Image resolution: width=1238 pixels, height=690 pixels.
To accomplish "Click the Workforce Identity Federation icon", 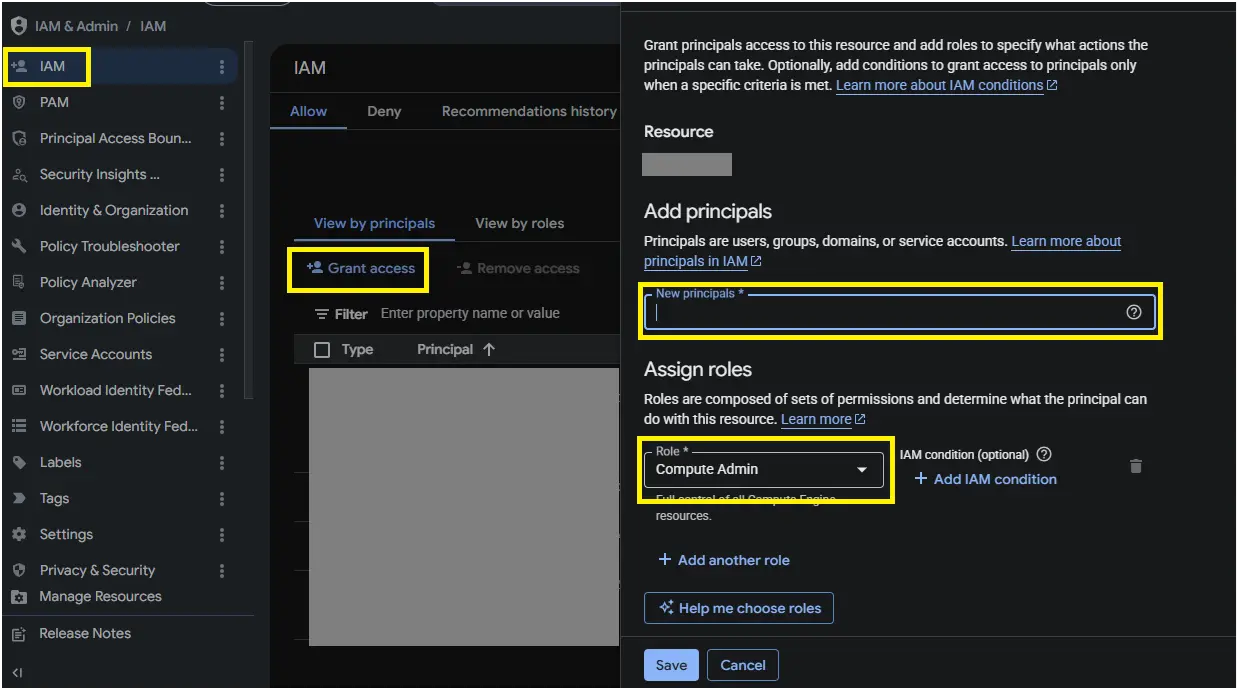I will [x=18, y=426].
